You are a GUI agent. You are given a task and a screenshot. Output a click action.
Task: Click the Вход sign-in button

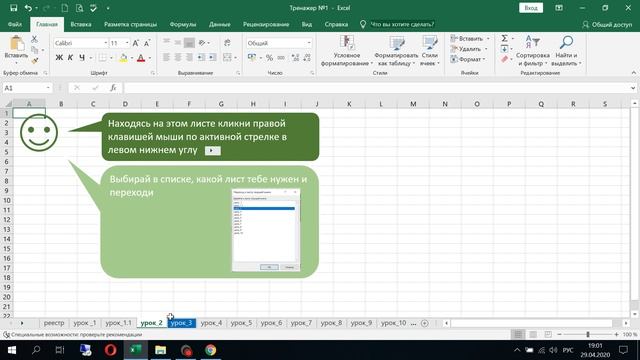531,8
